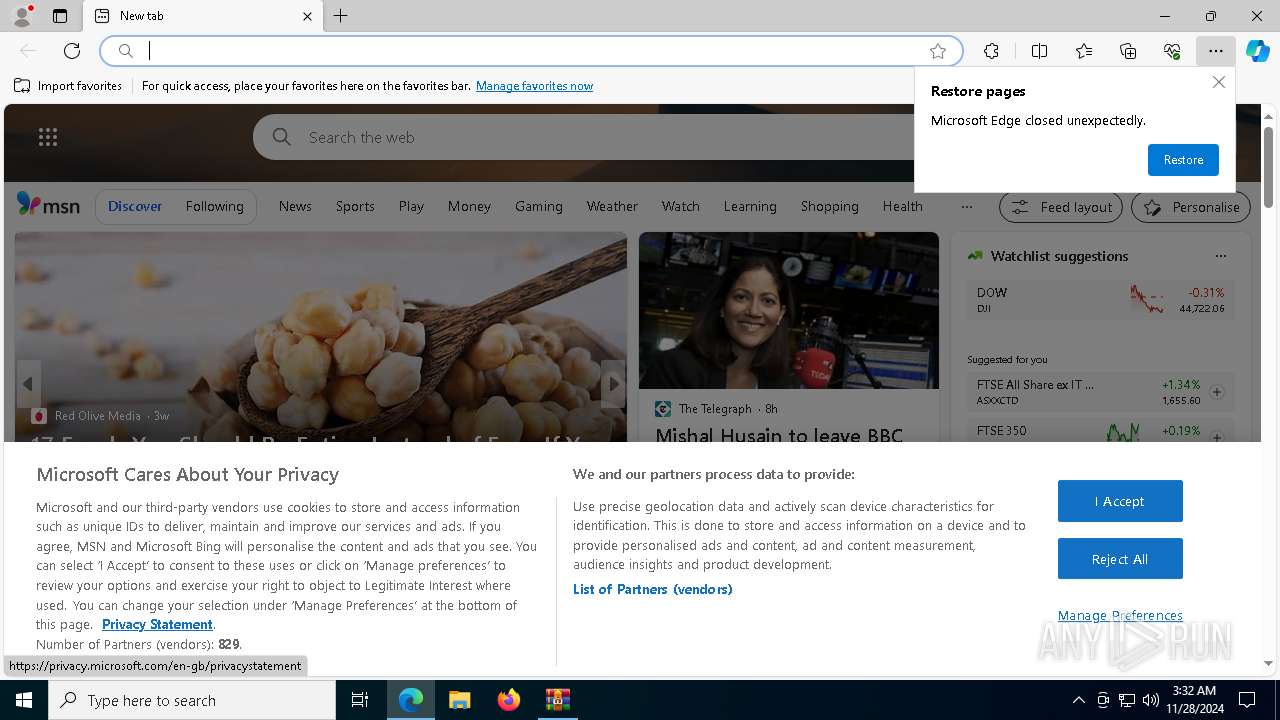This screenshot has height=720, width=1280.
Task: Open a new tab with plus button
Action: (x=341, y=16)
